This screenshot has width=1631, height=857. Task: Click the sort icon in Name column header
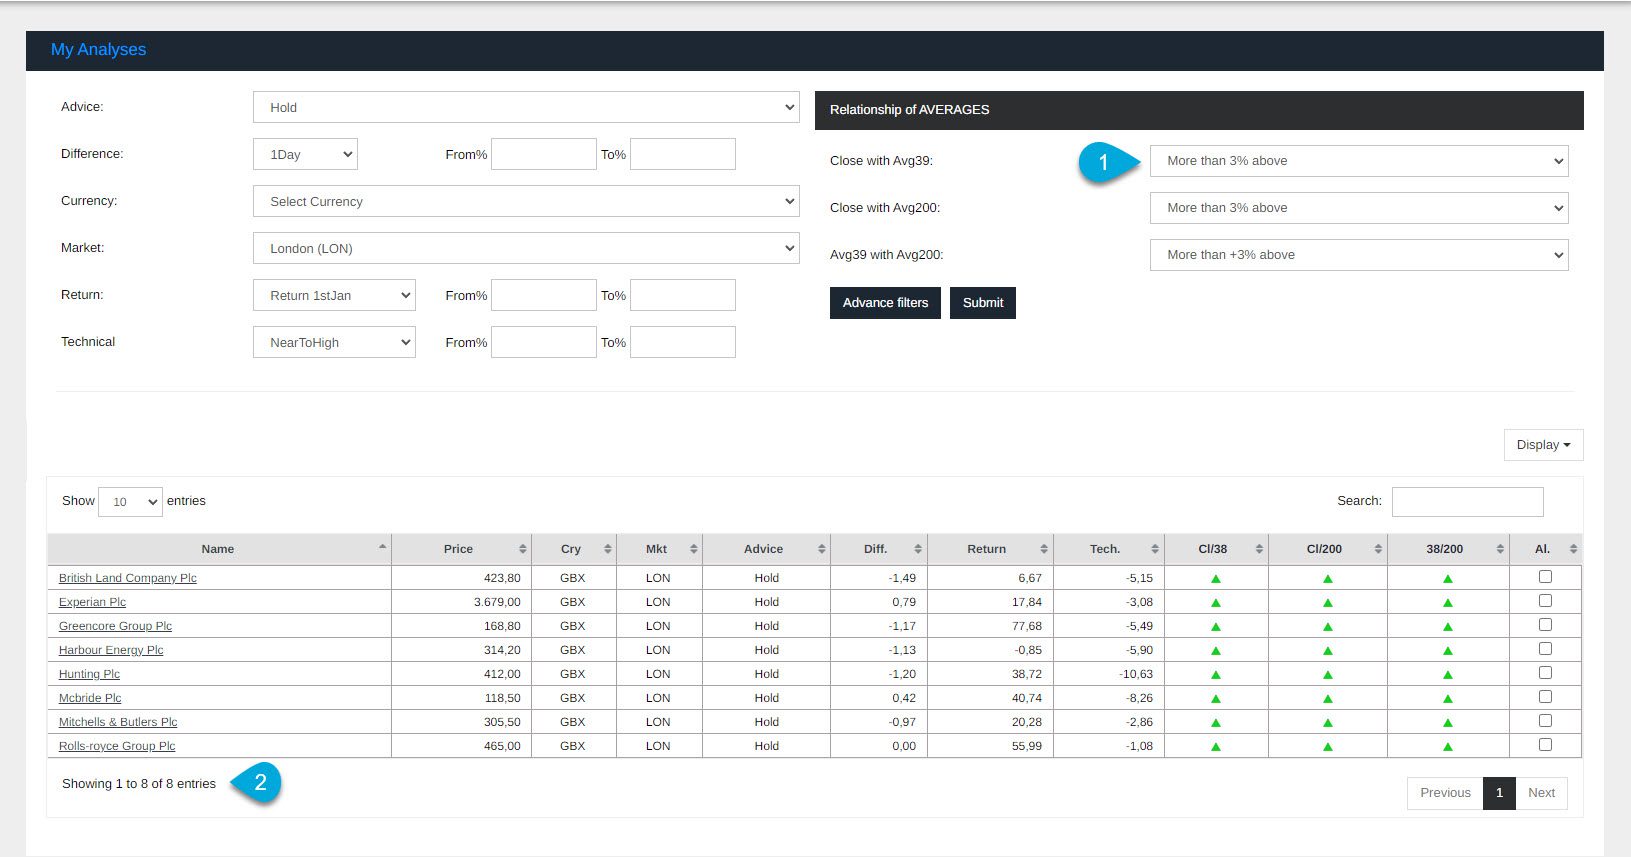pyautogui.click(x=382, y=547)
